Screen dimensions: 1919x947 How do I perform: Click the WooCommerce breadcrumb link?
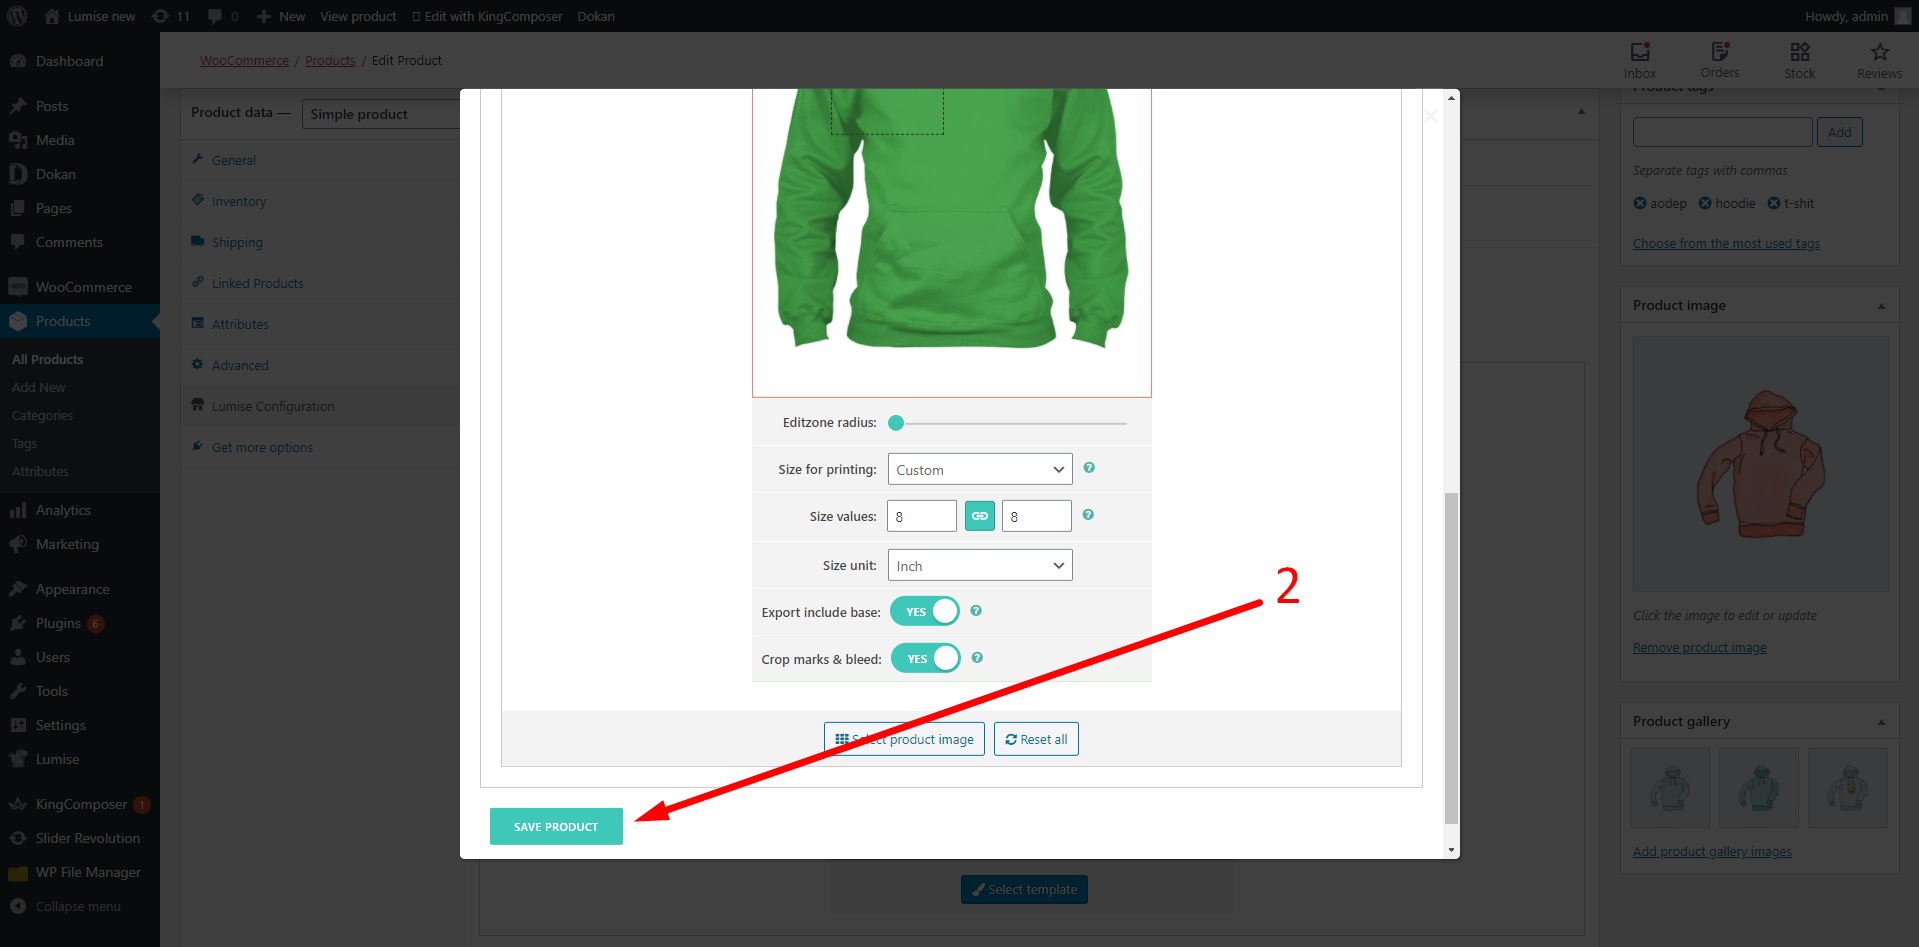pyautogui.click(x=244, y=60)
